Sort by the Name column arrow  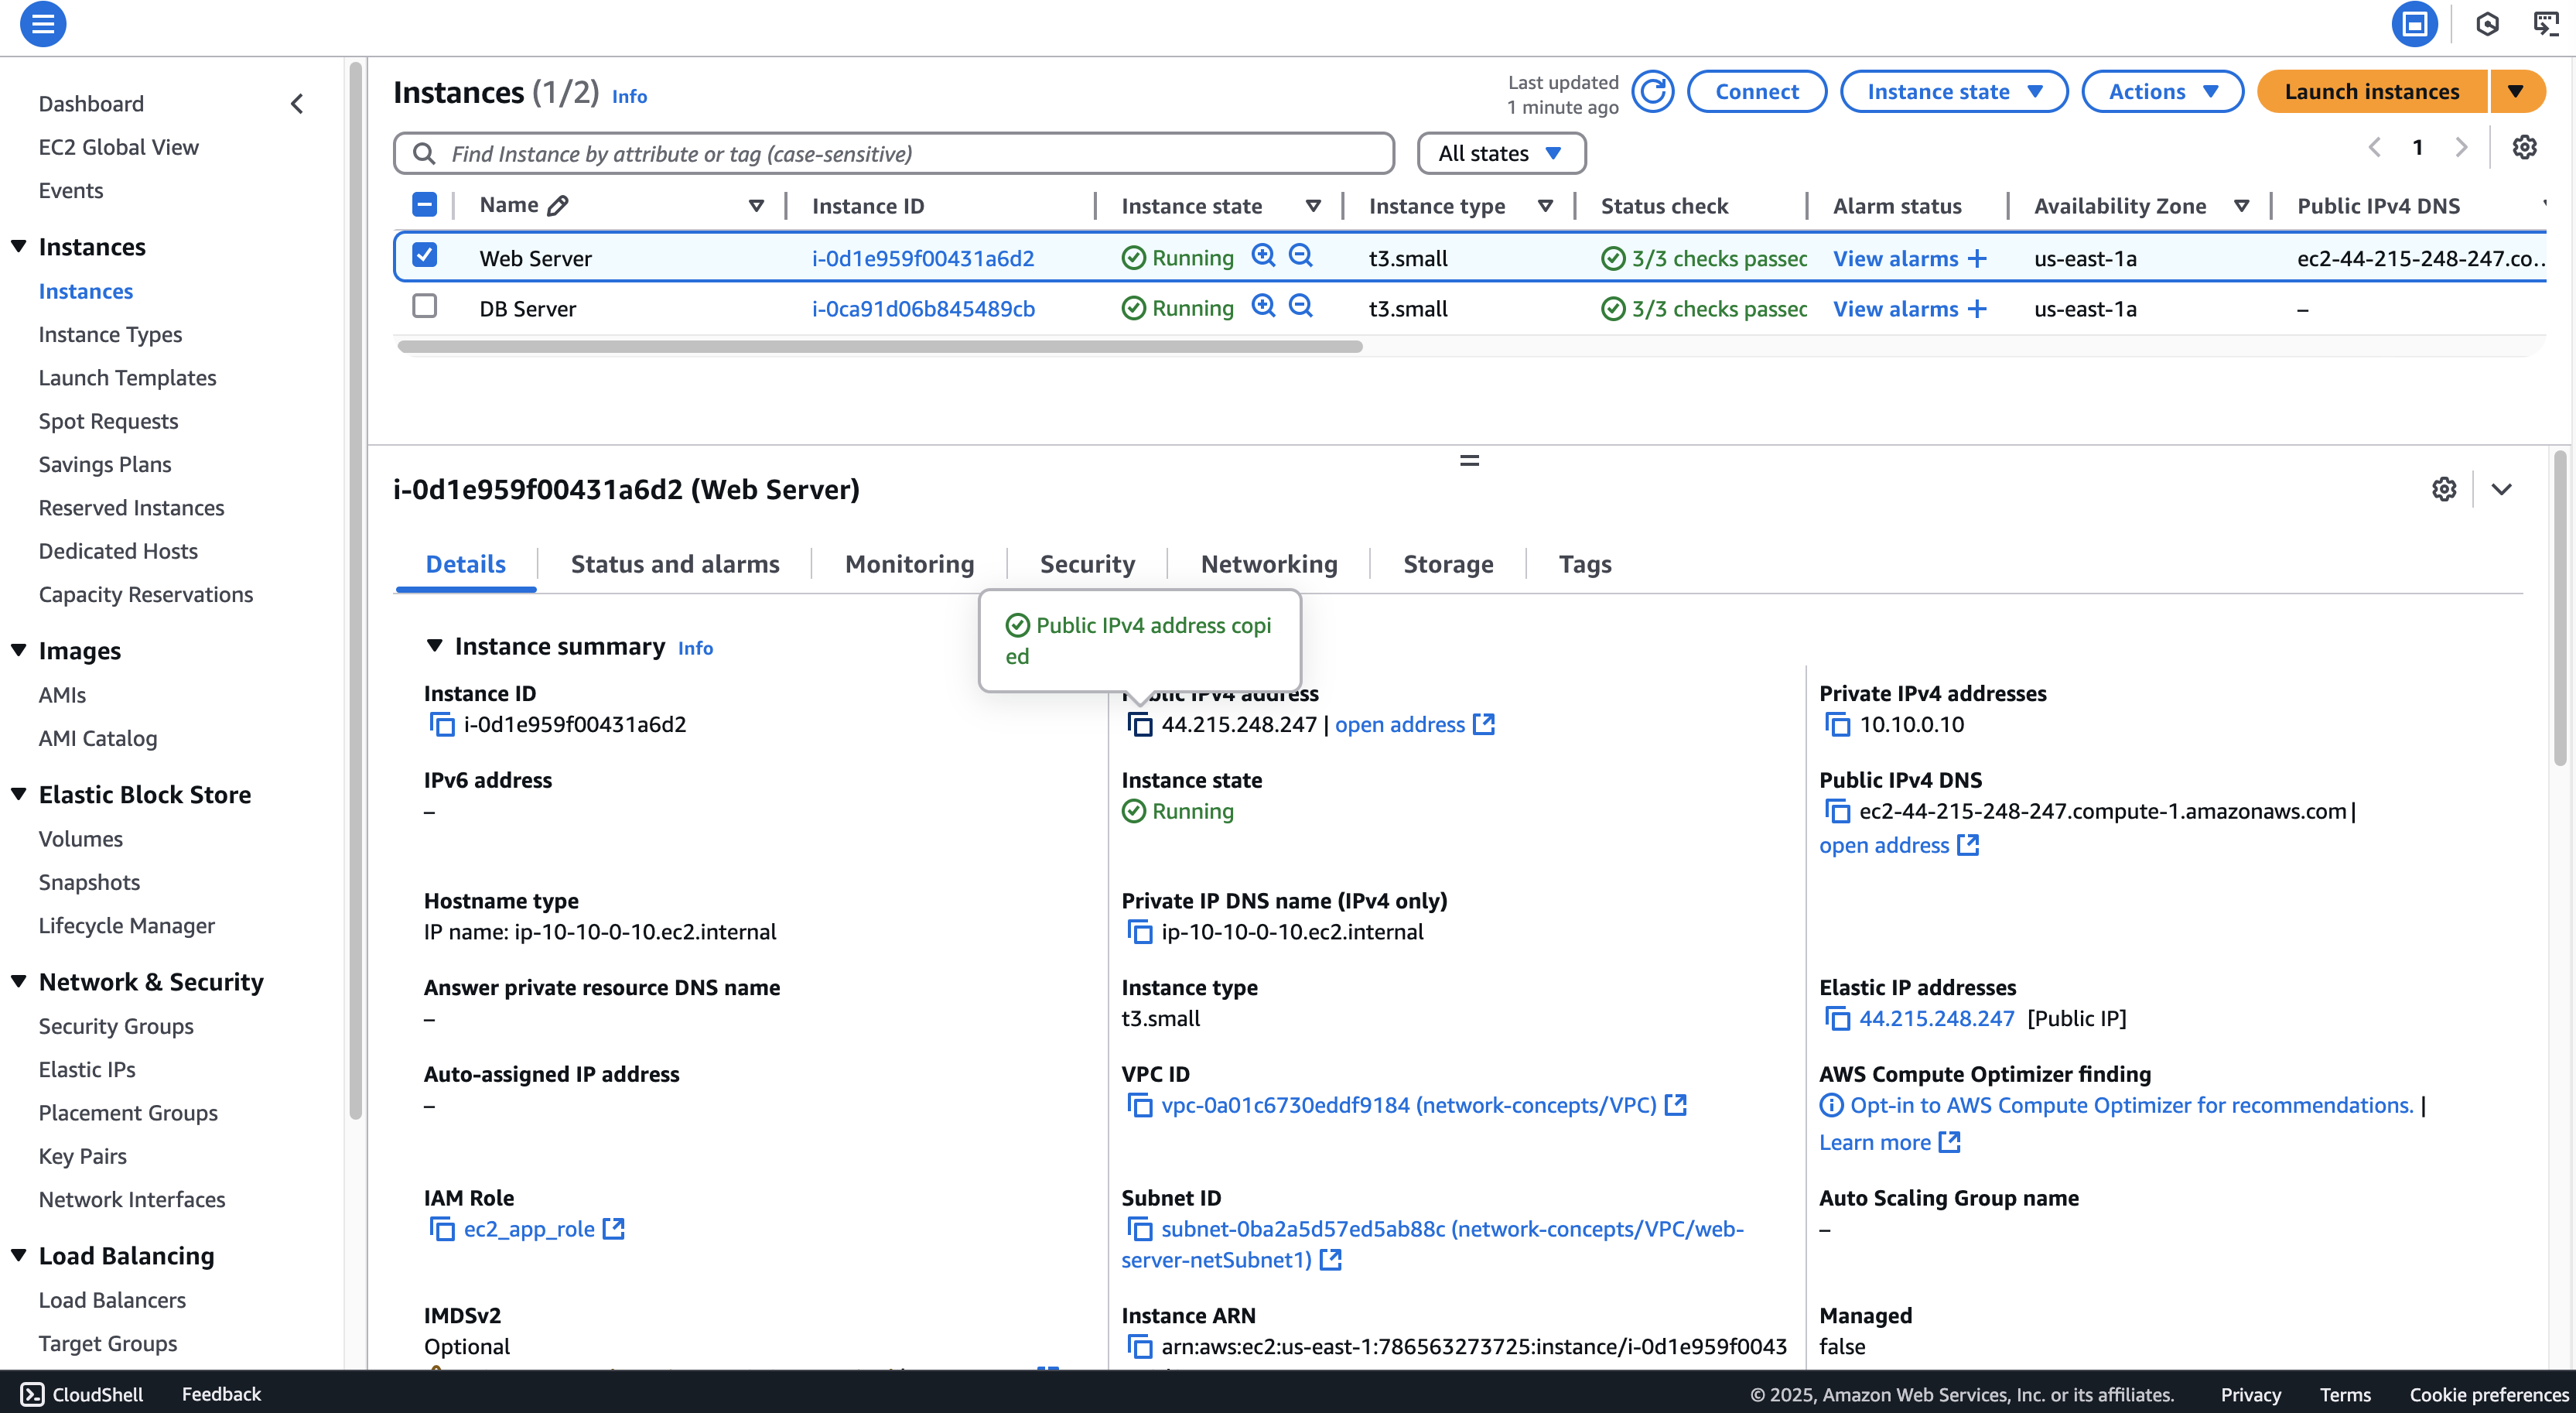point(756,206)
